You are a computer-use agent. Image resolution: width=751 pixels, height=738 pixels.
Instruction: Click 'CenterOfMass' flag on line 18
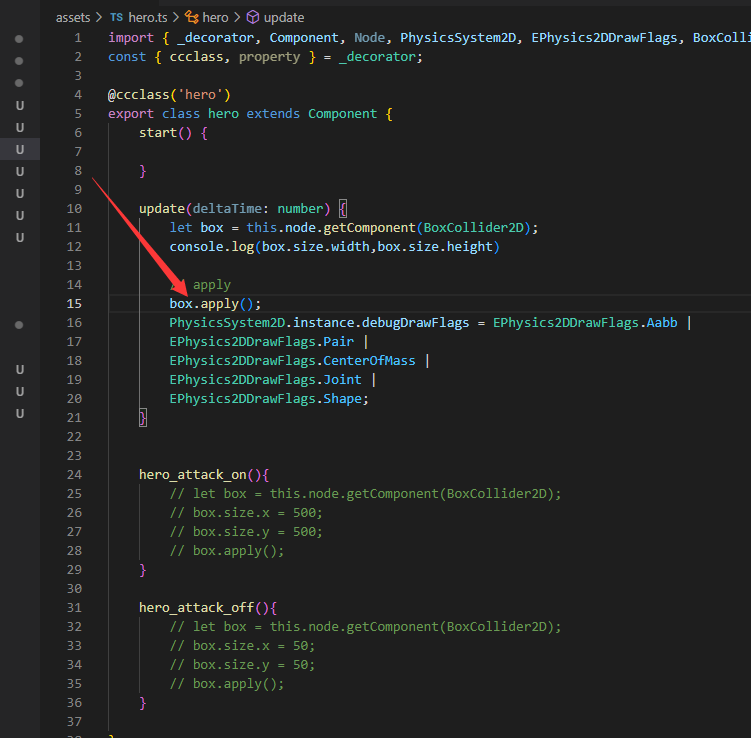pos(369,361)
